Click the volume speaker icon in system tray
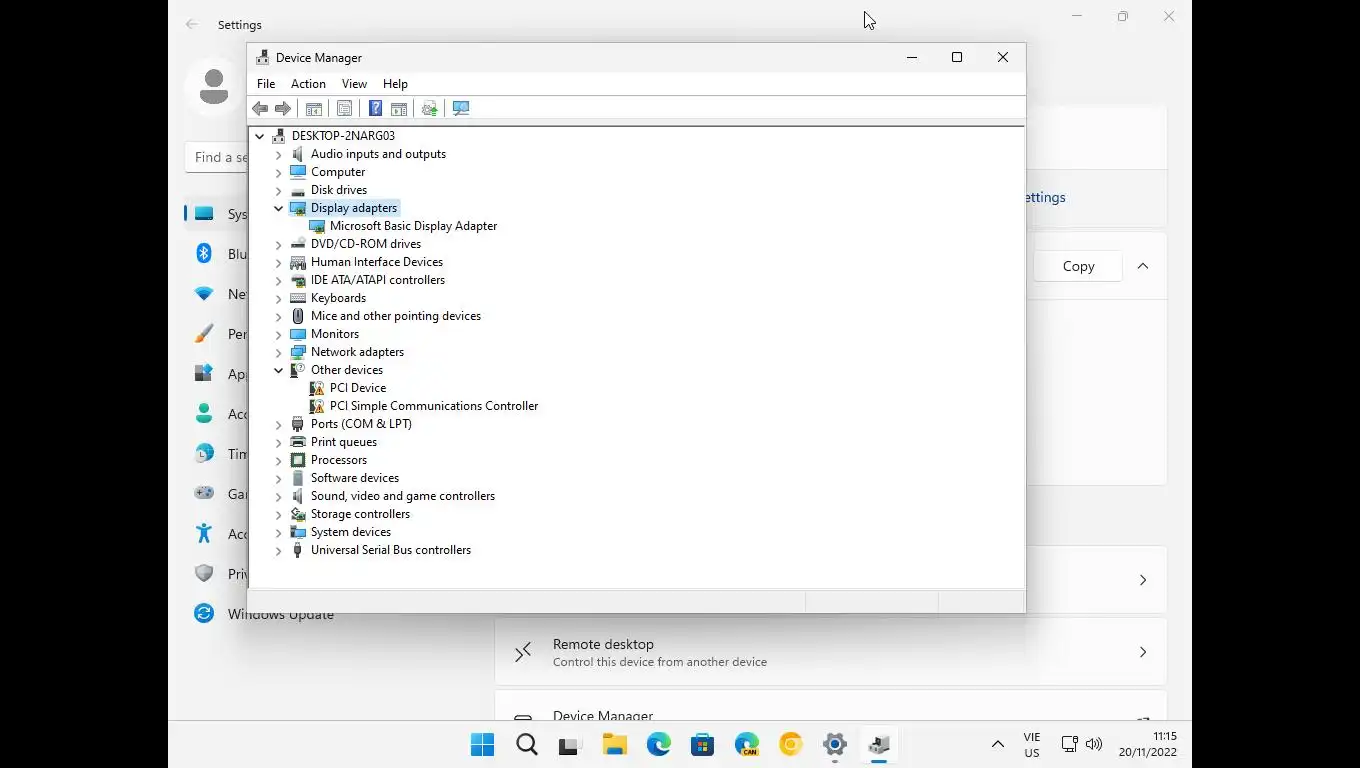Screen dimensions: 1360x768 (x=1094, y=744)
